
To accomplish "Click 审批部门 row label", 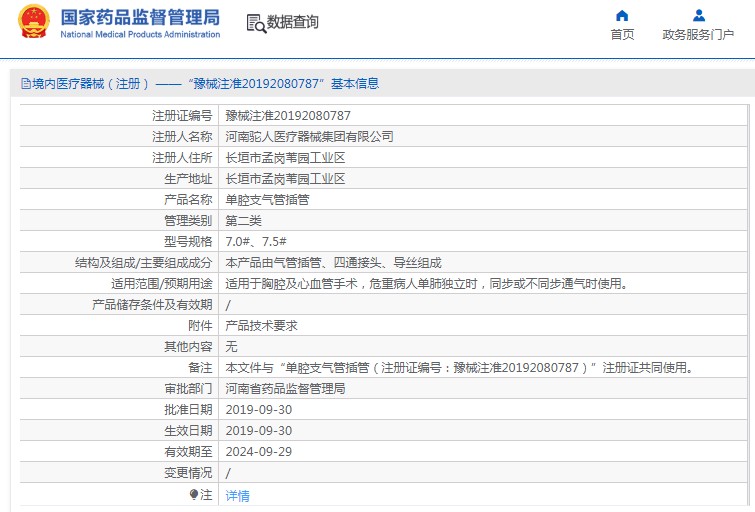I will point(188,389).
